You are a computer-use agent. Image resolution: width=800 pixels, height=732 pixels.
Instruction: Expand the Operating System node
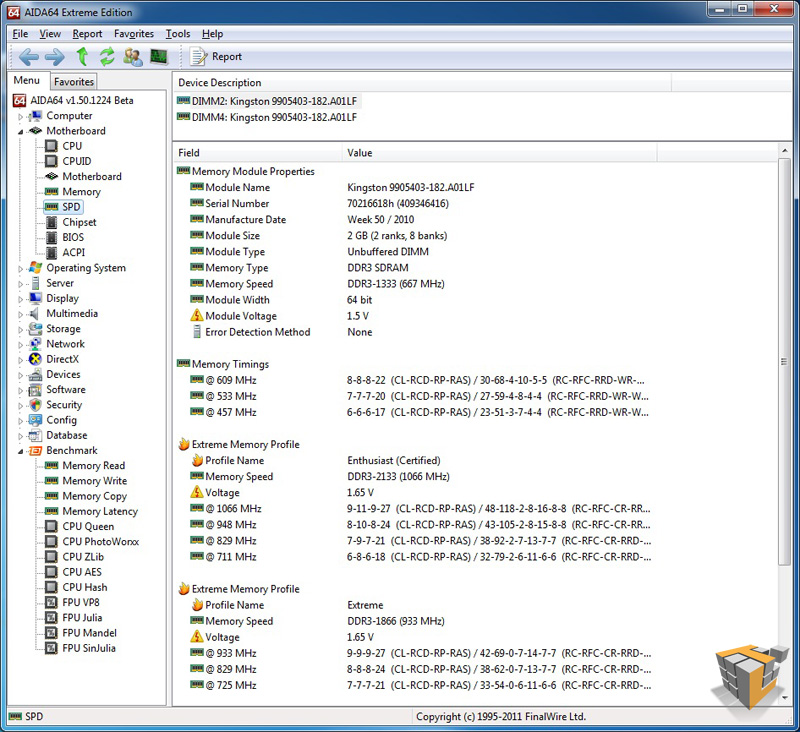(20, 269)
